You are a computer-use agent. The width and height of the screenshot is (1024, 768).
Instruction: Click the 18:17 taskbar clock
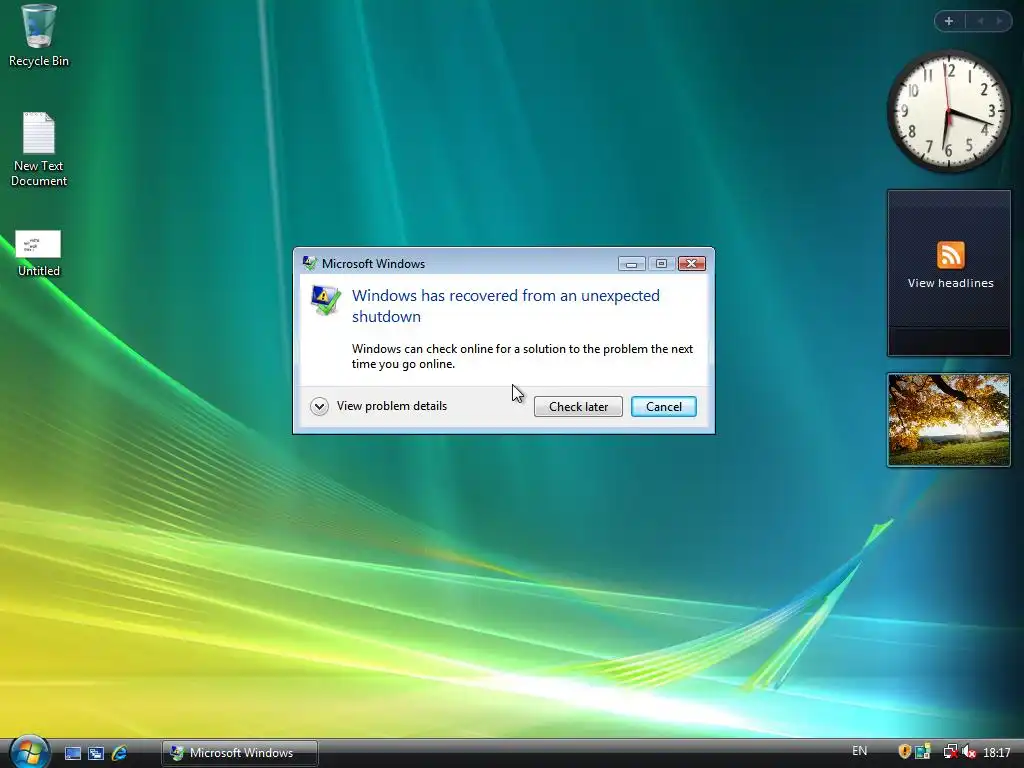[997, 752]
